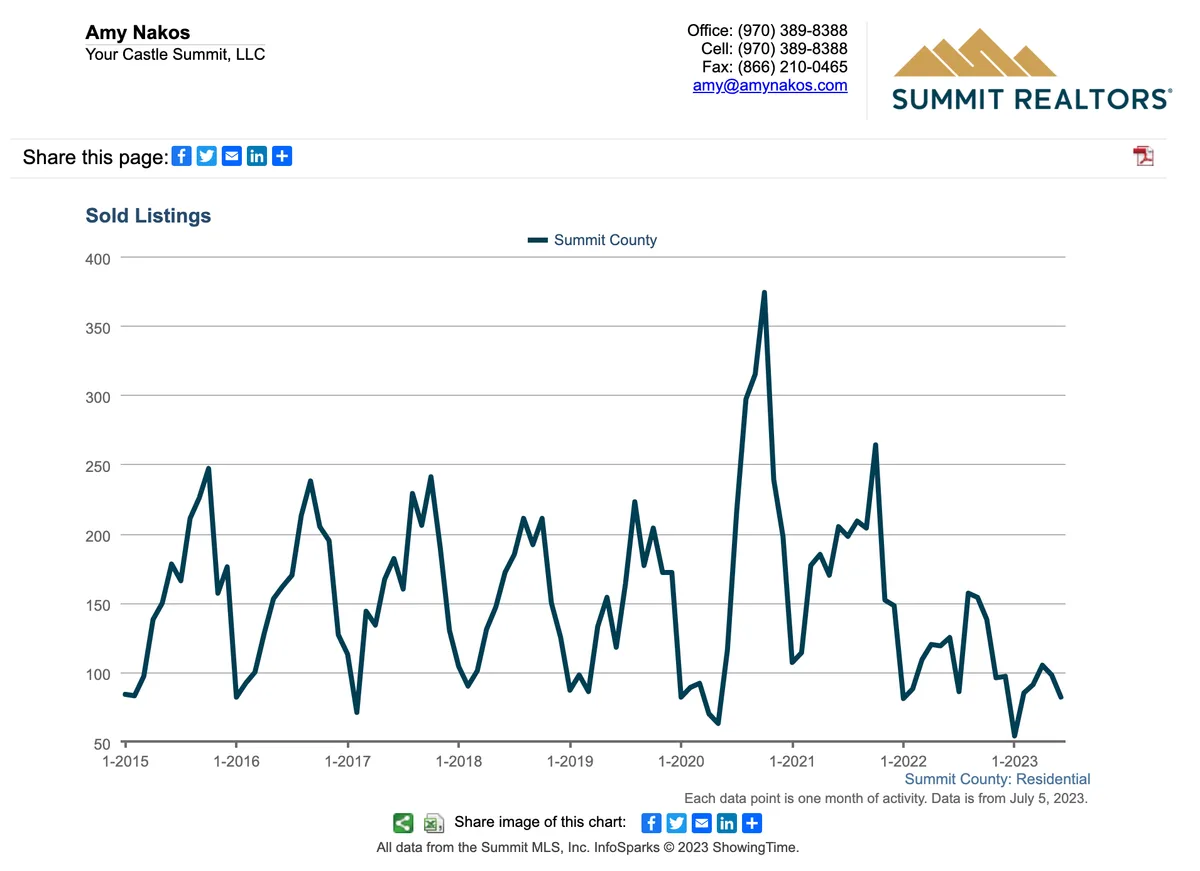Share this page on LinkedIn
This screenshot has width=1200, height=871.
pyautogui.click(x=257, y=156)
